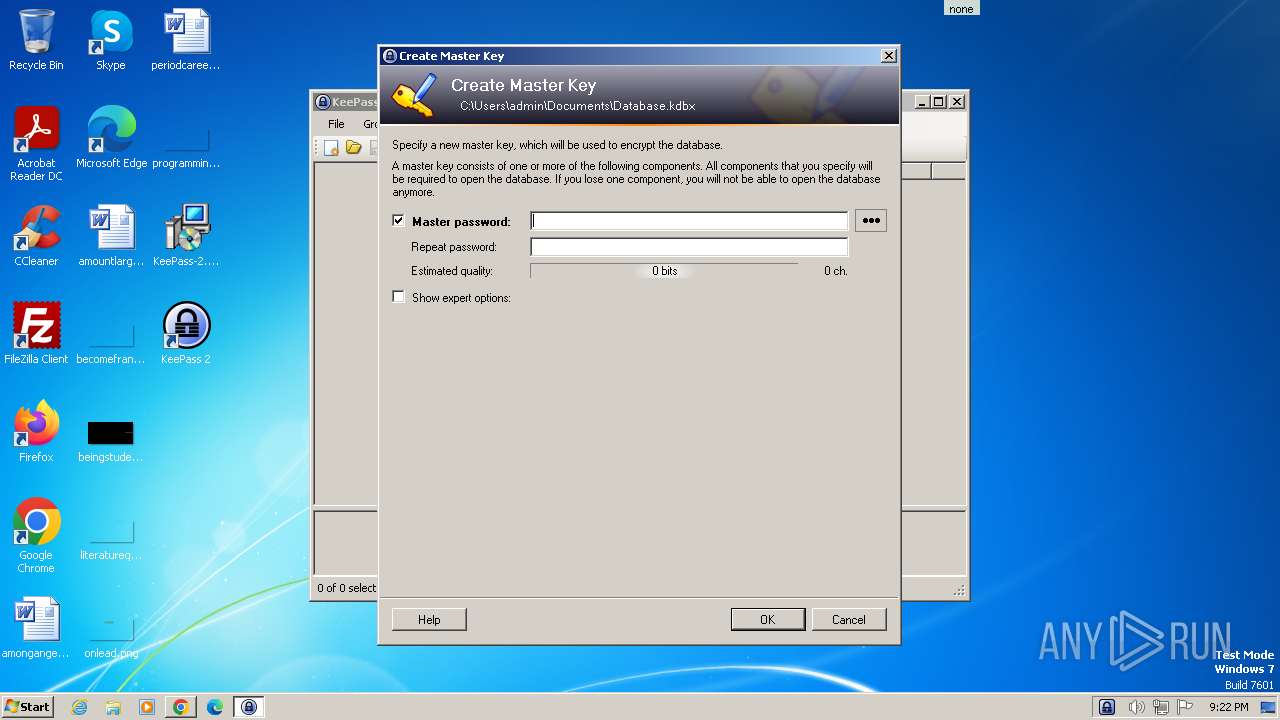The width and height of the screenshot is (1280, 720).
Task: Enable Show expert options checkbox
Action: point(398,297)
